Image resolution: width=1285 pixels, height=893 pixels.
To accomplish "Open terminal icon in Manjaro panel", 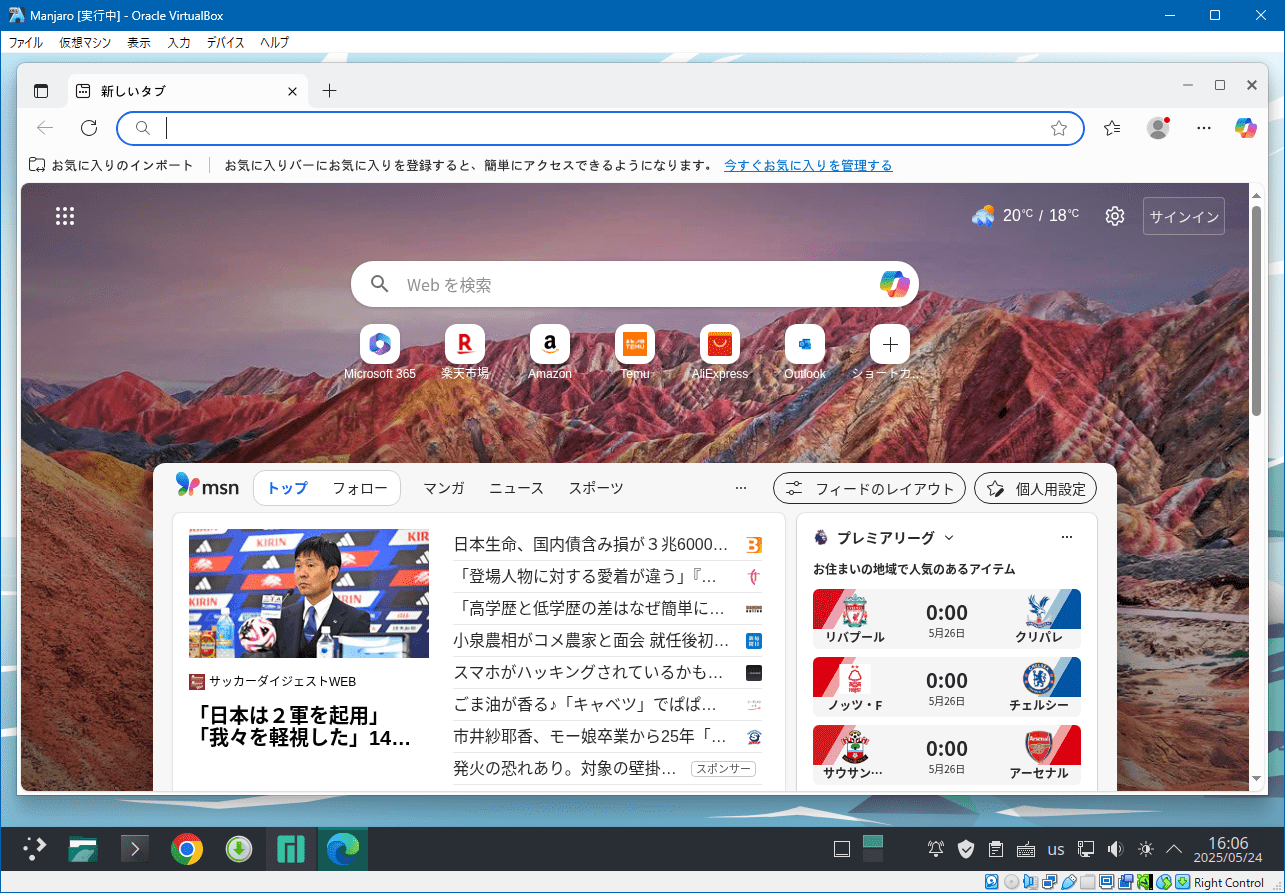I will pos(135,849).
